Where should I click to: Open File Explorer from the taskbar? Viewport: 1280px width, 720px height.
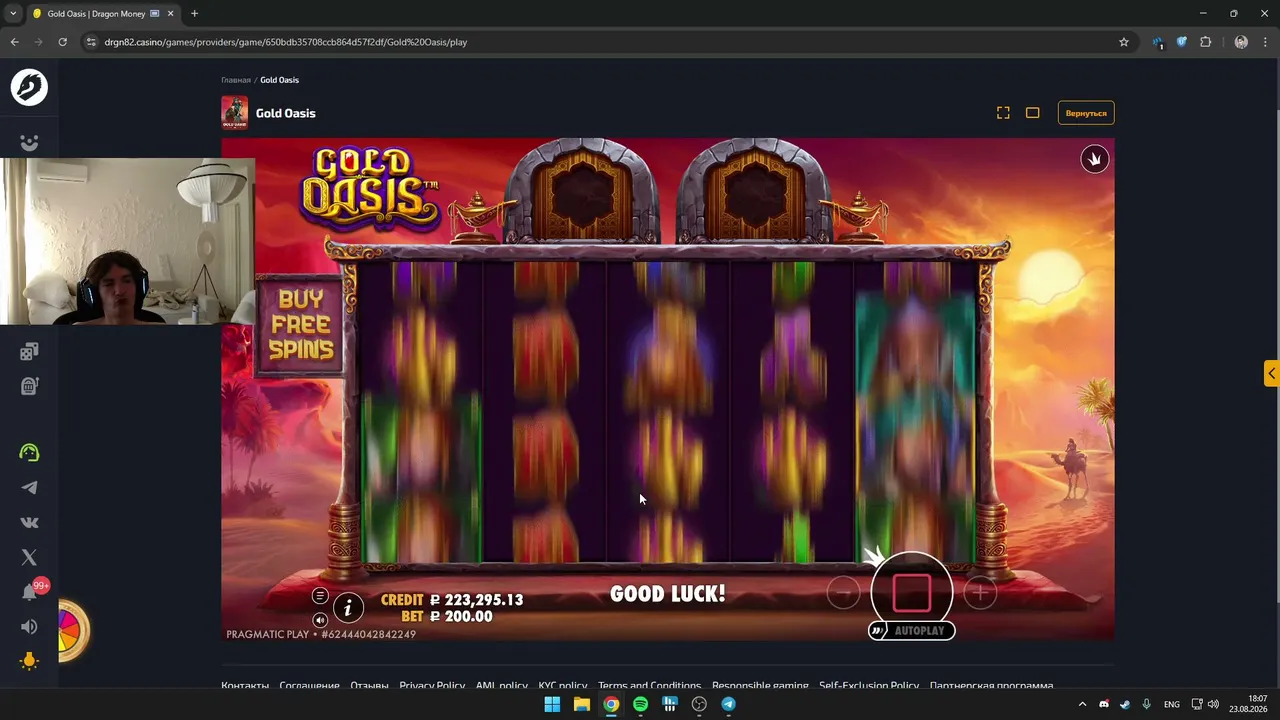(x=581, y=704)
